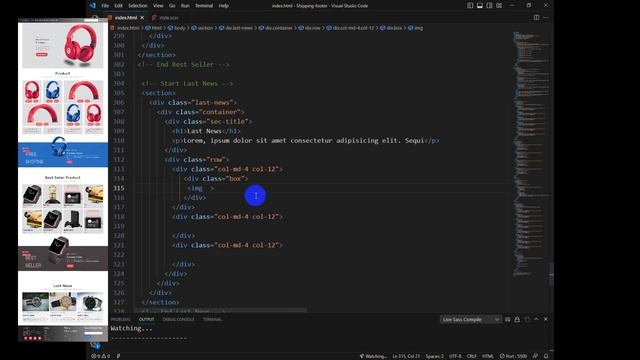The width and height of the screenshot is (640, 360).
Task: Select div.last-news in the breadcrumb
Action: pos(239,28)
